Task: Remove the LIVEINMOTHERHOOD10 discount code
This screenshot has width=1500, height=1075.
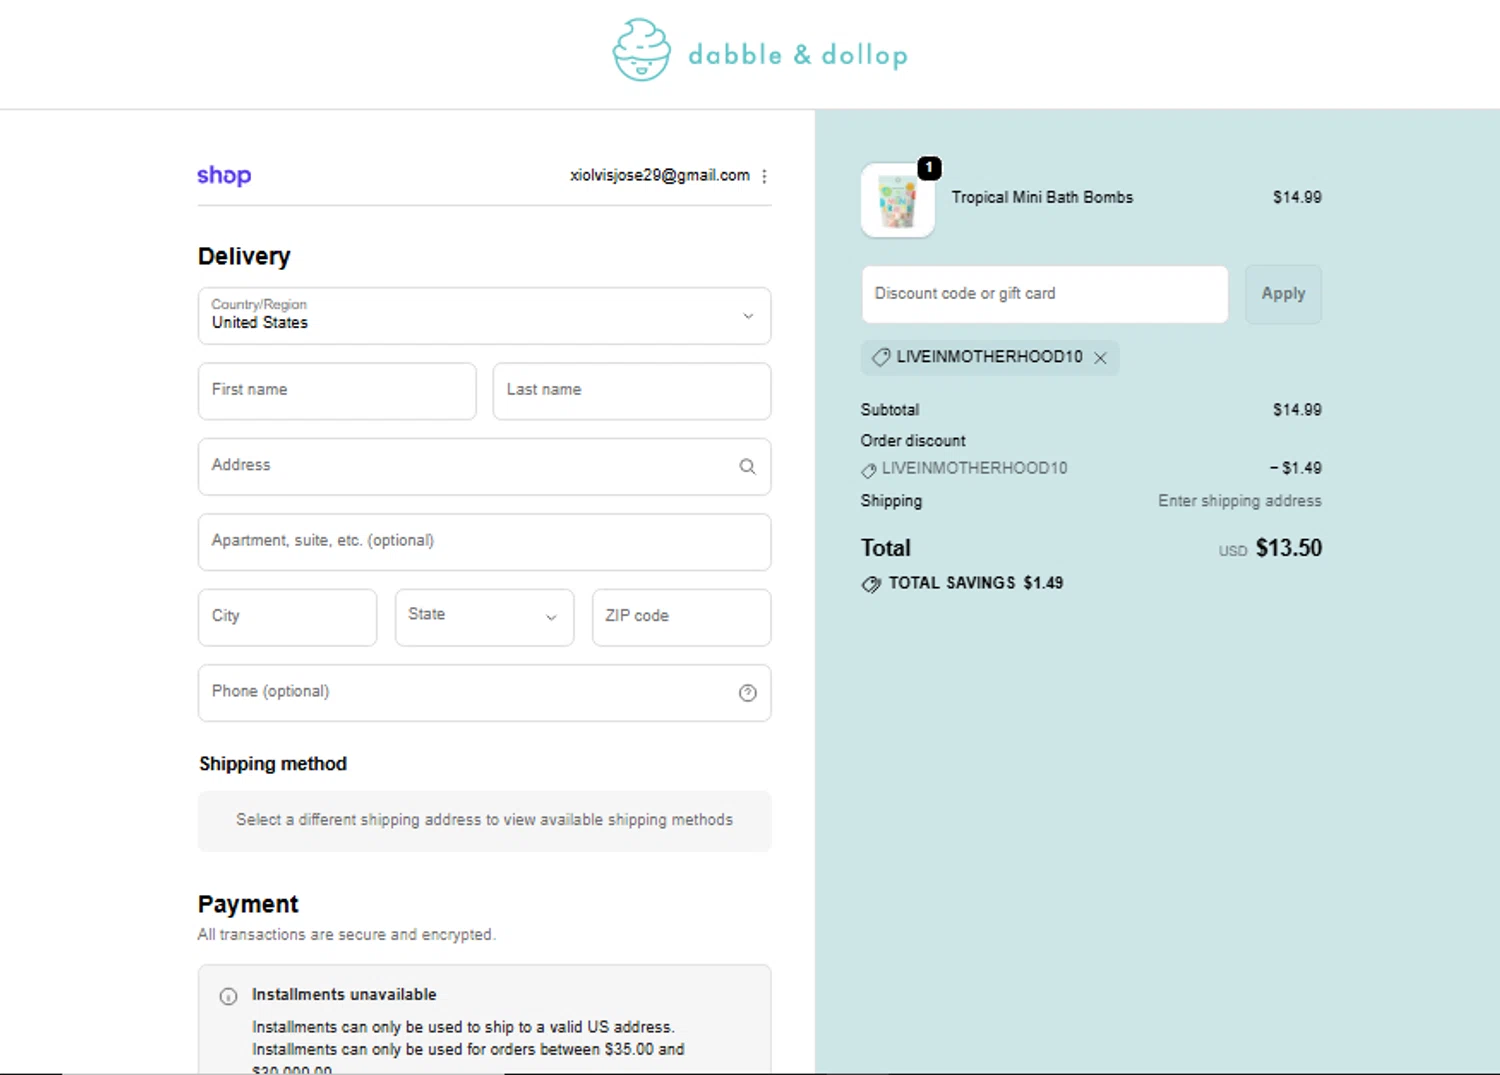Action: (1100, 358)
